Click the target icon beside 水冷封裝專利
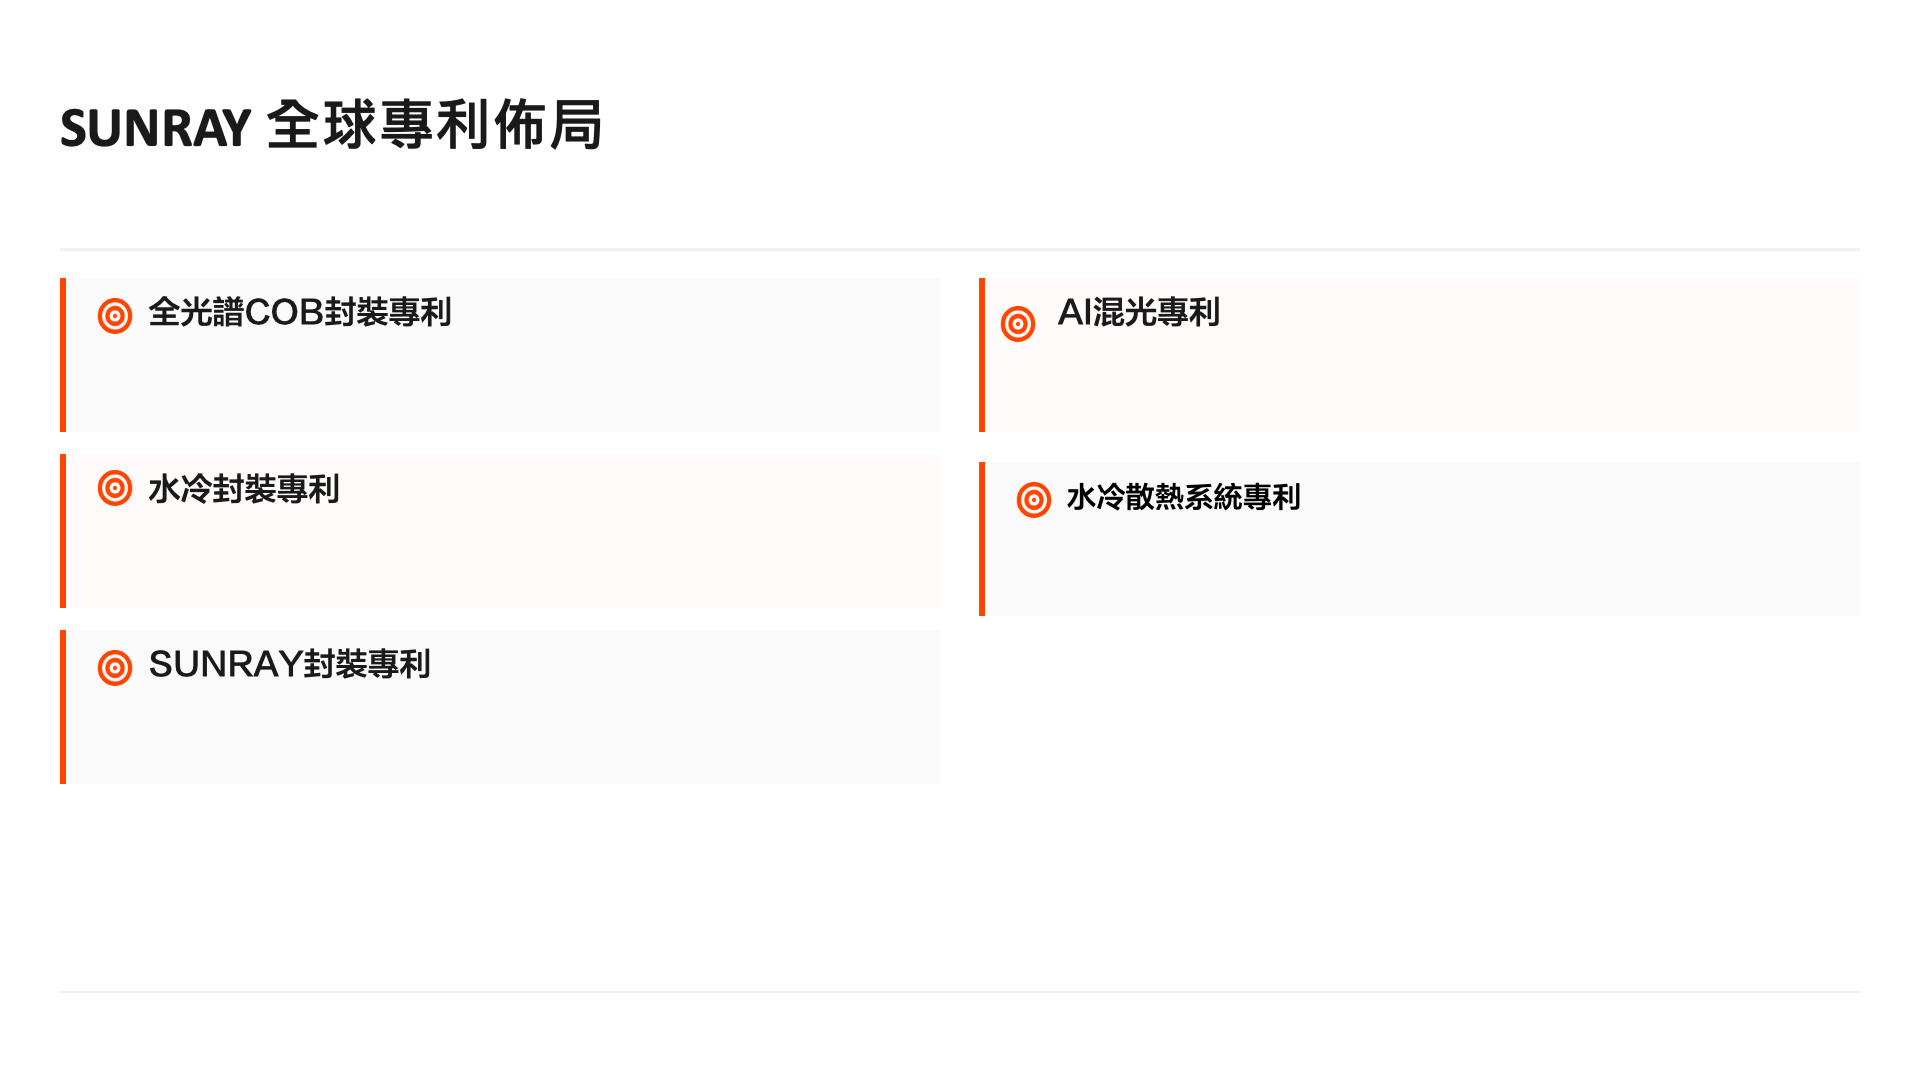The image size is (1920, 1080). coord(115,488)
